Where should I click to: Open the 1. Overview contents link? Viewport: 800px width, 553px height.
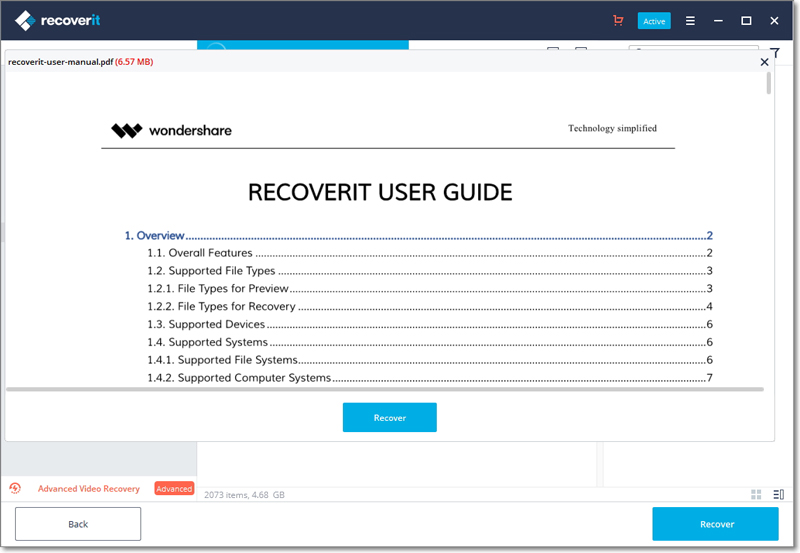(x=418, y=236)
